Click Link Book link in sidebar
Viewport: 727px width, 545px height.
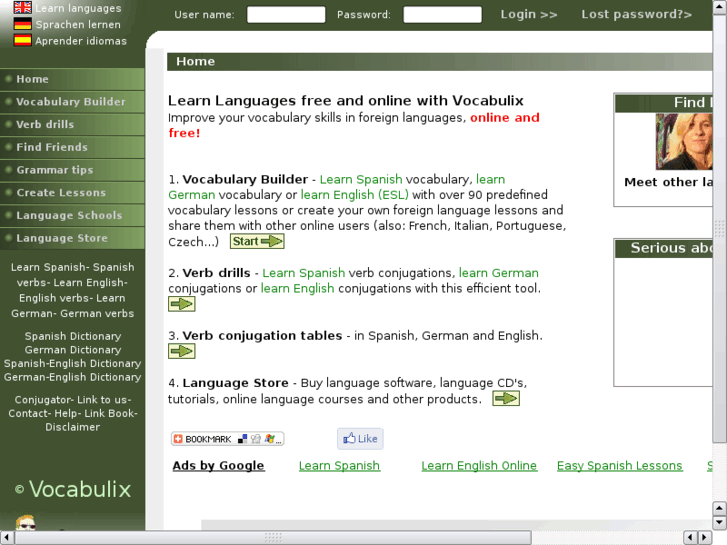[109, 413]
